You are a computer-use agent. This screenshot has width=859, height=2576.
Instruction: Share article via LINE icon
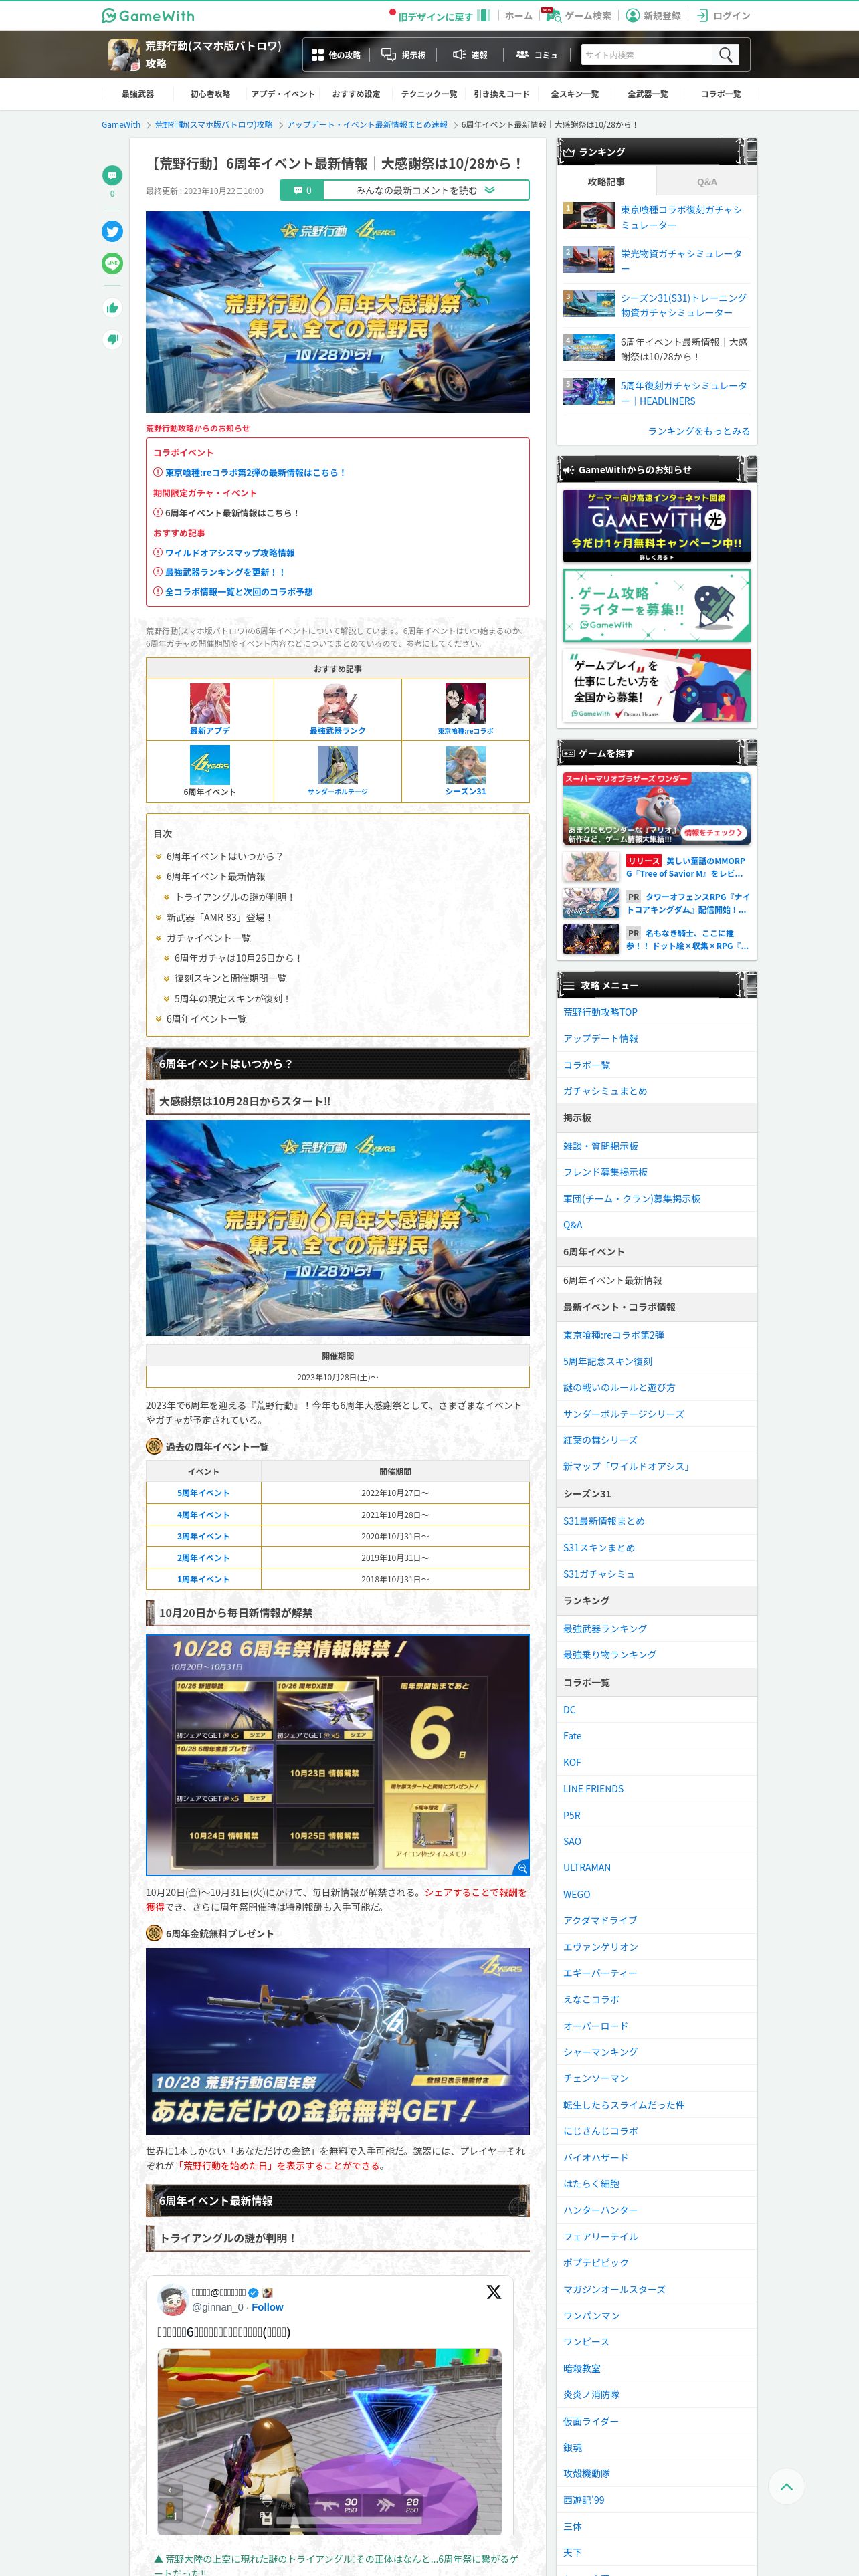(112, 263)
